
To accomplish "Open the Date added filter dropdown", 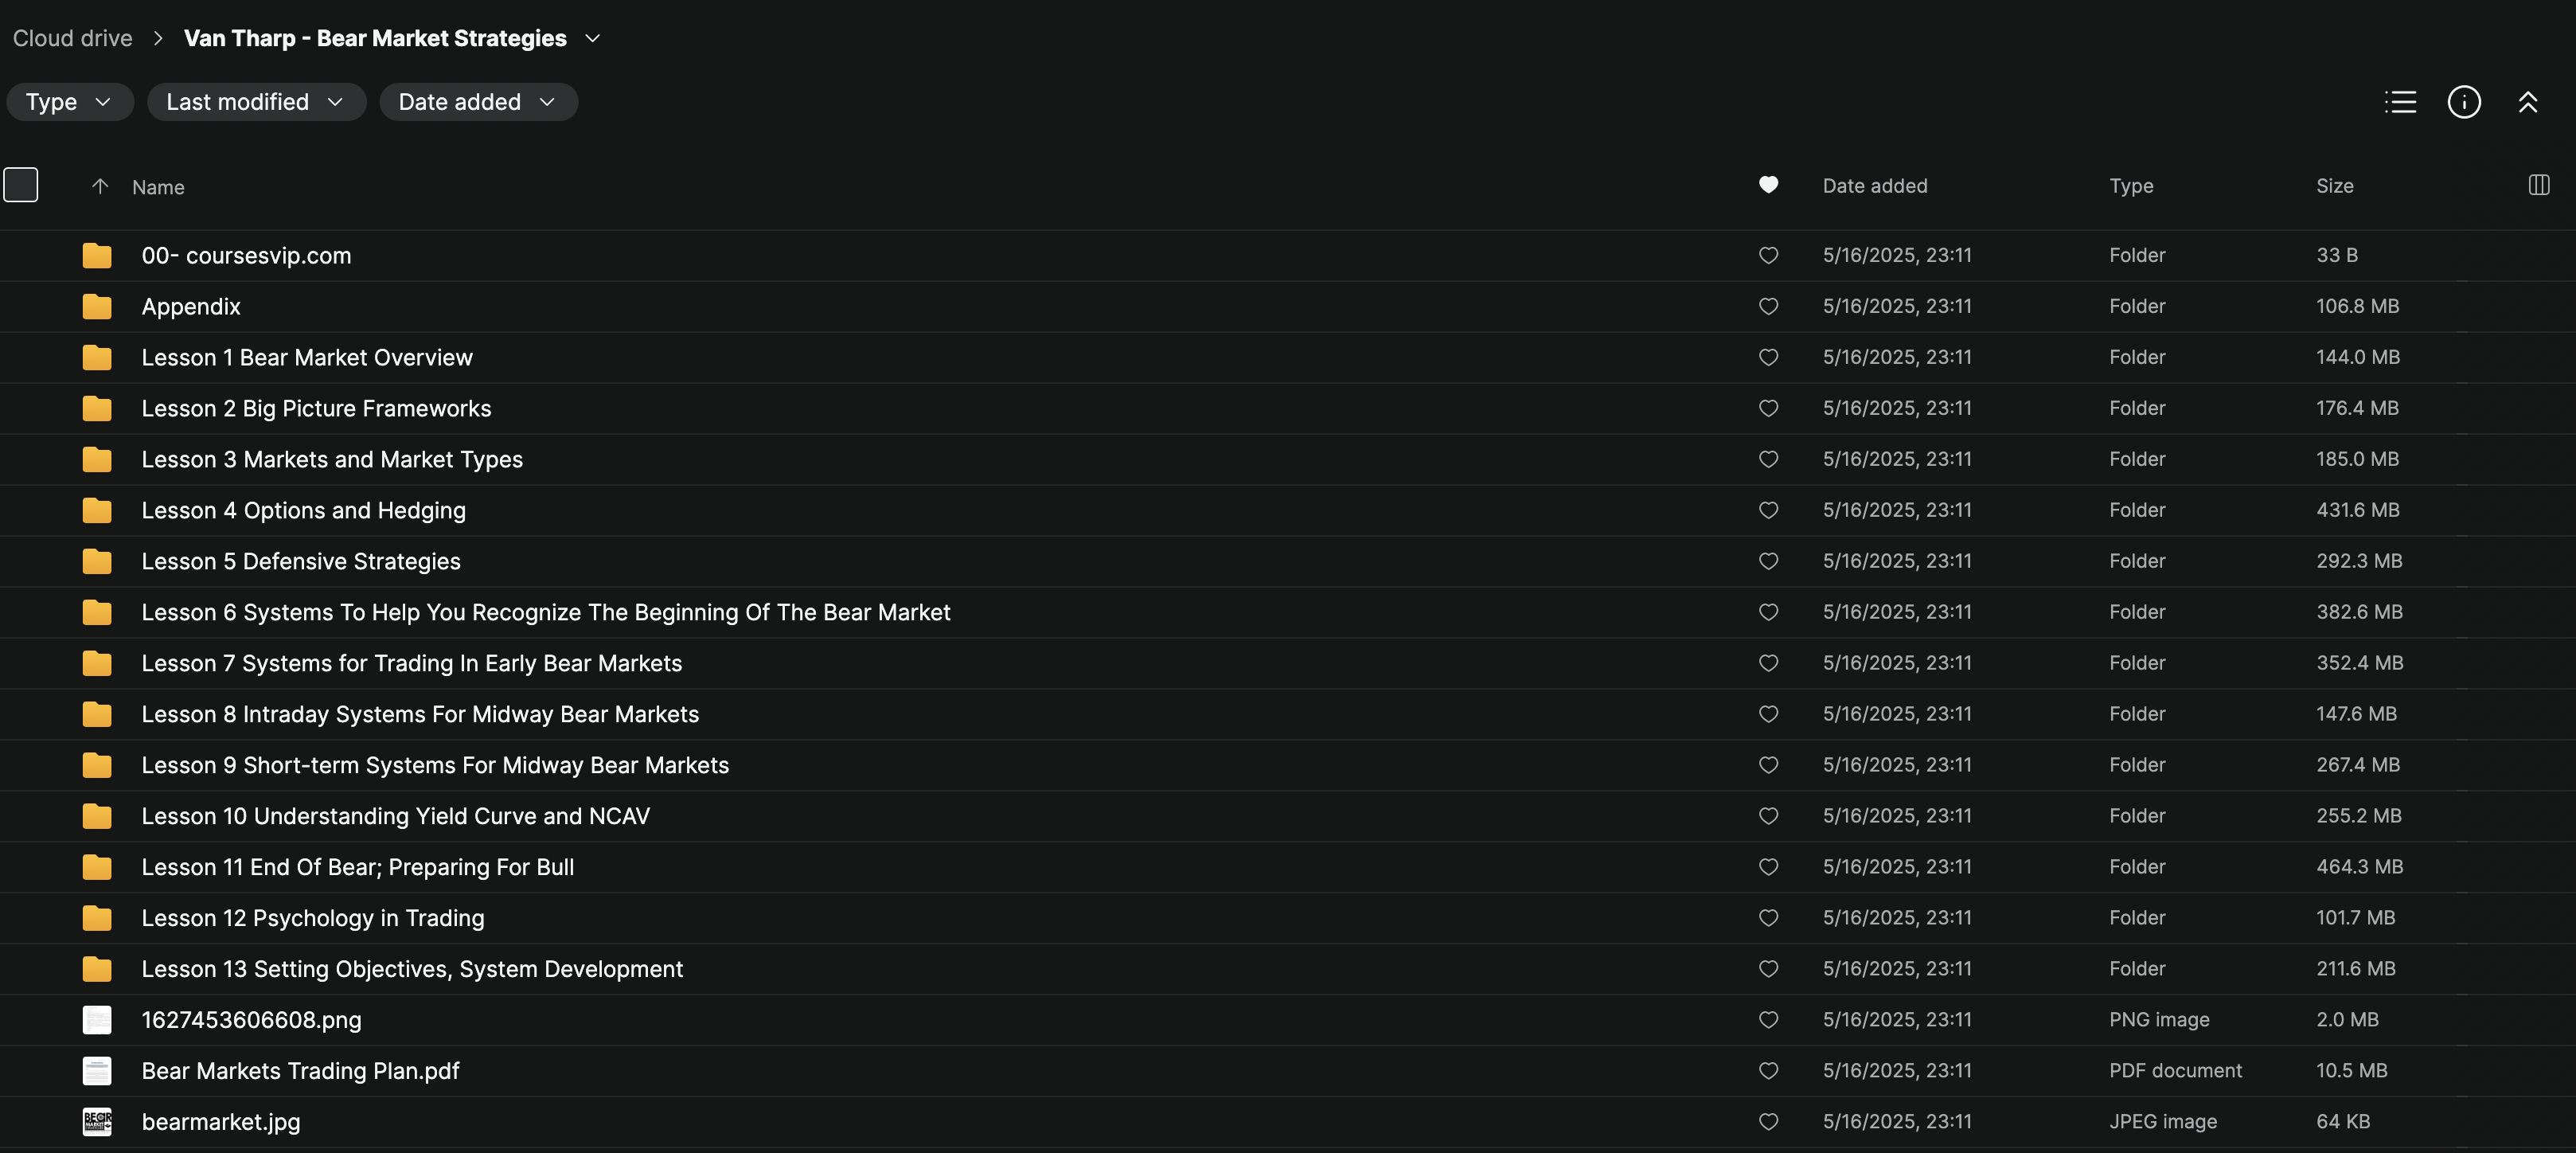I will click(478, 102).
